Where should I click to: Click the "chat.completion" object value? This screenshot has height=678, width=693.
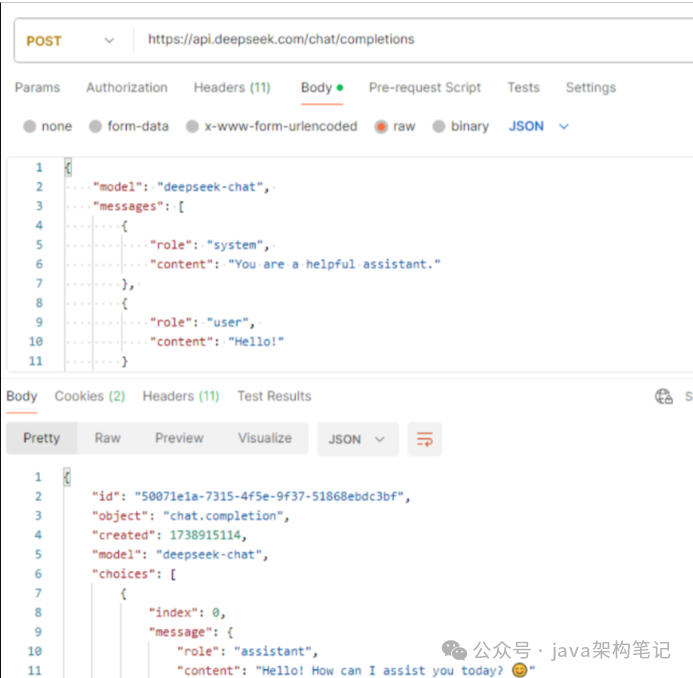(x=223, y=516)
